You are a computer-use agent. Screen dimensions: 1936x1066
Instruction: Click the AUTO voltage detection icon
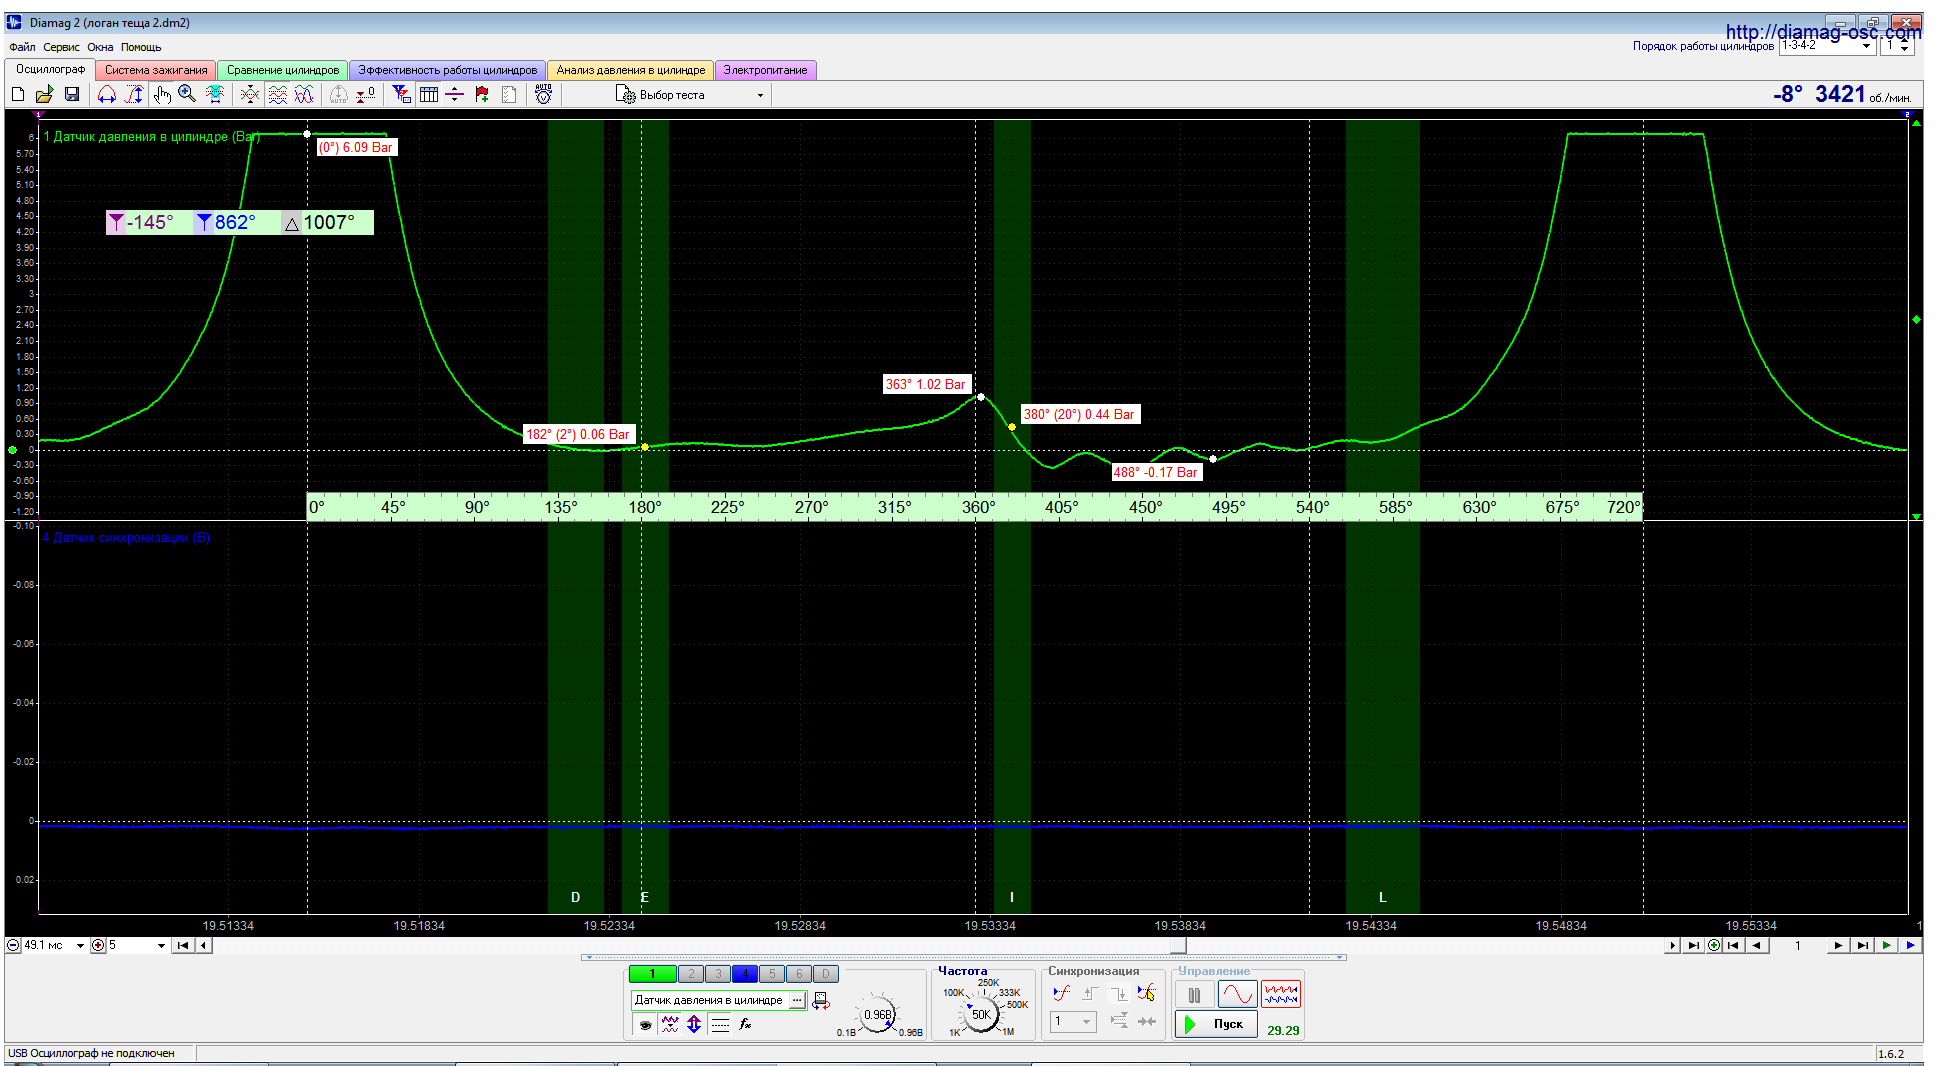tap(543, 94)
